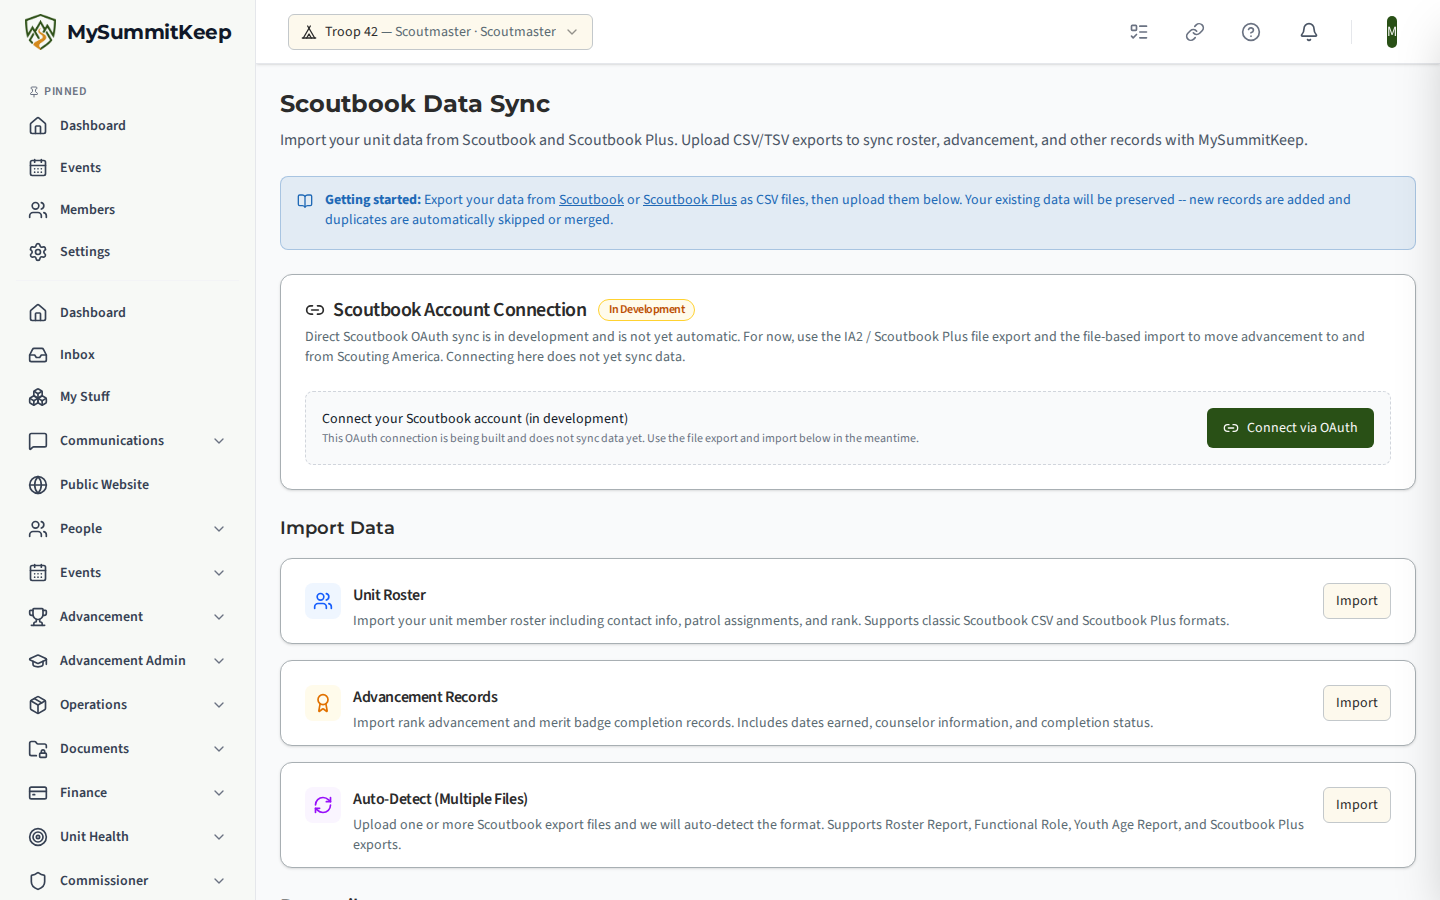
Task: Open My Stuff in the sidebar
Action: (128, 397)
